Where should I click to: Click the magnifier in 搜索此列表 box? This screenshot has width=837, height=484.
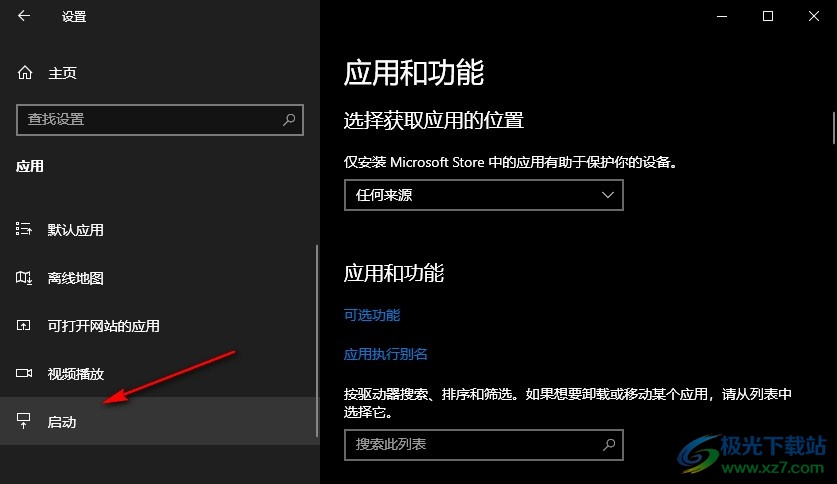(x=609, y=445)
